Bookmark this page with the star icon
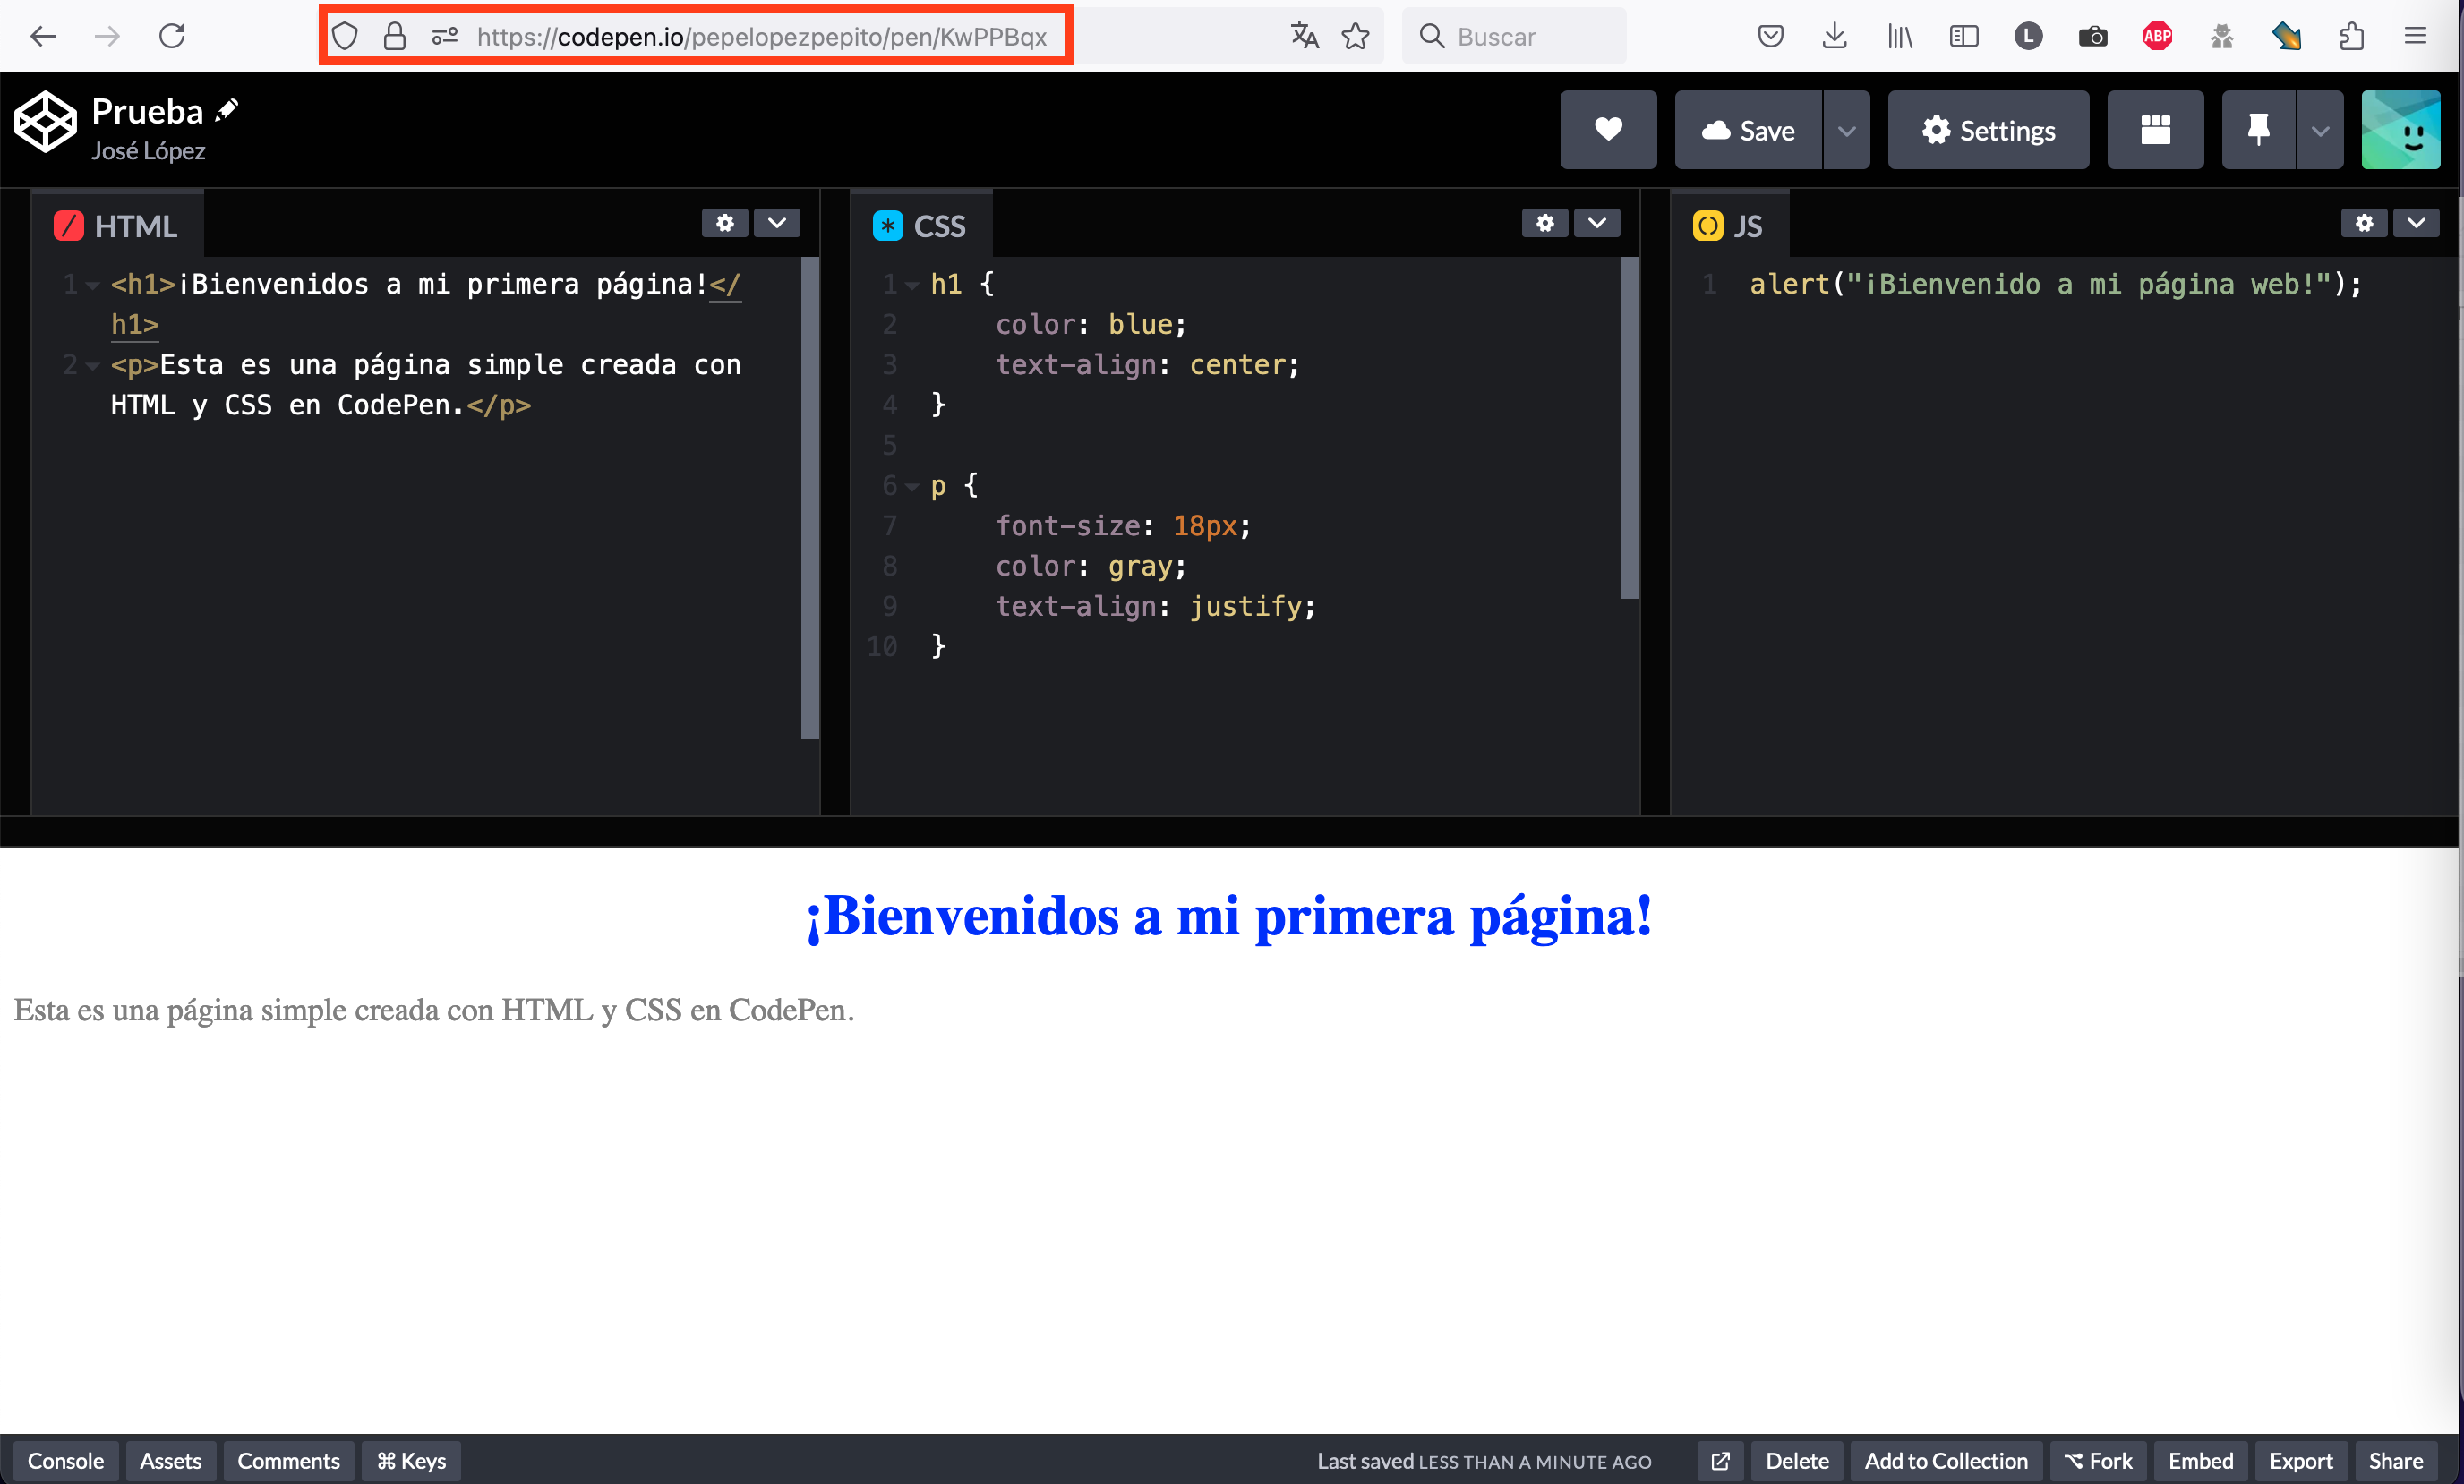Screen dimensions: 2464x1484 click(1355, 37)
